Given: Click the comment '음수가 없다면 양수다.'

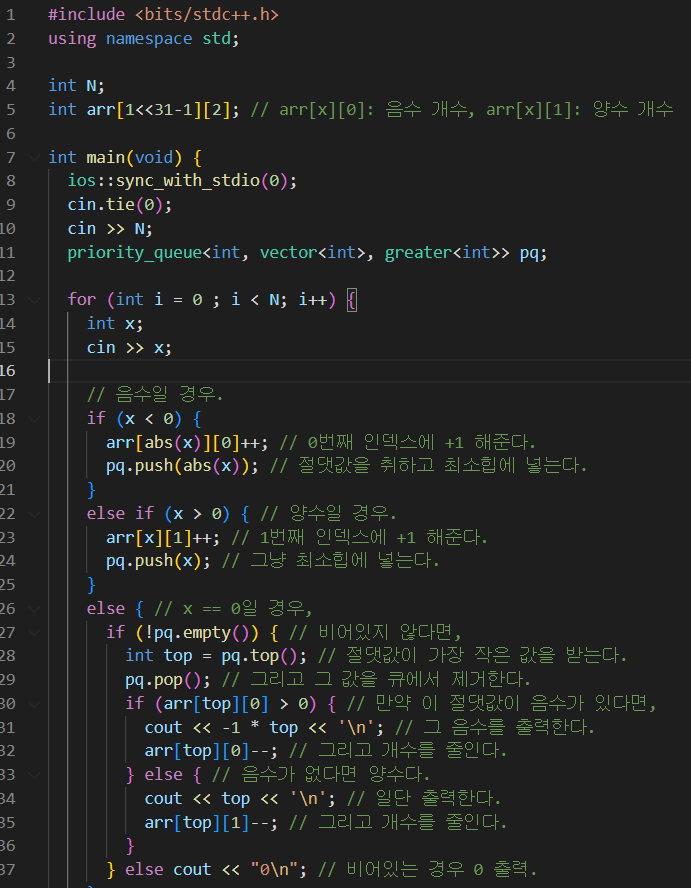Looking at the screenshot, I should pyautogui.click(x=336, y=774).
